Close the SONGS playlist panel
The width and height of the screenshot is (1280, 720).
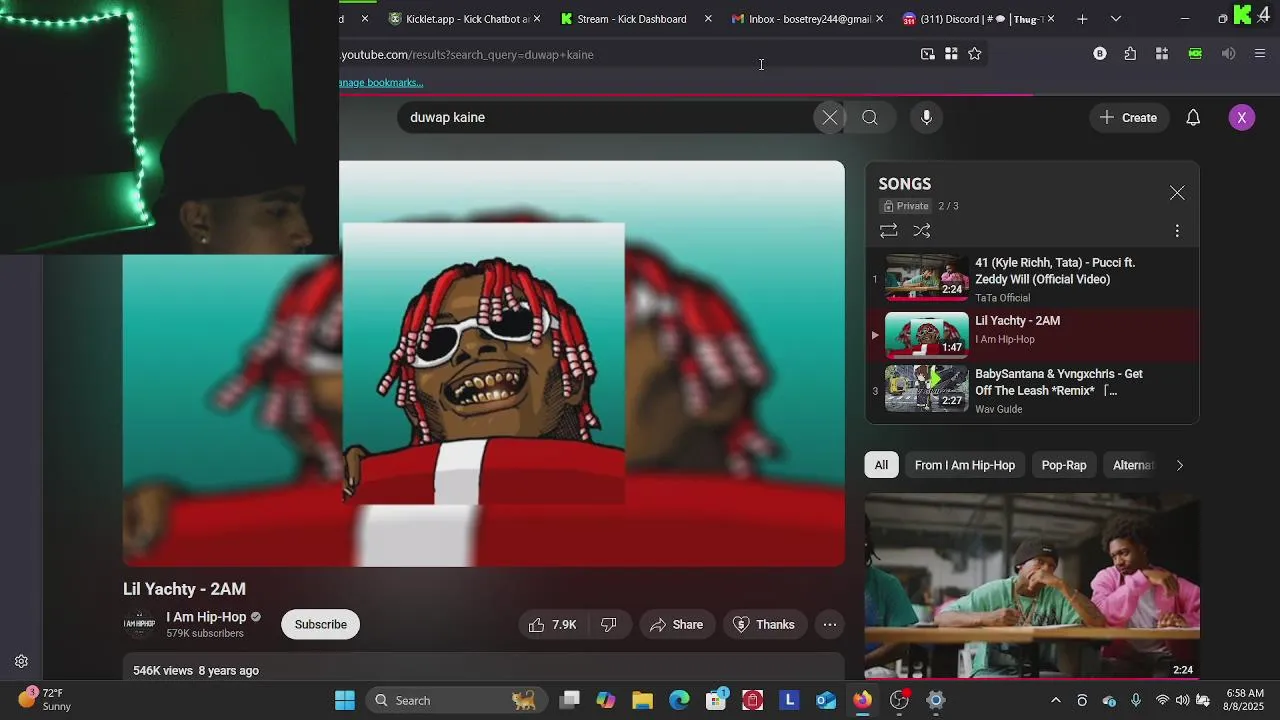pos(1177,193)
